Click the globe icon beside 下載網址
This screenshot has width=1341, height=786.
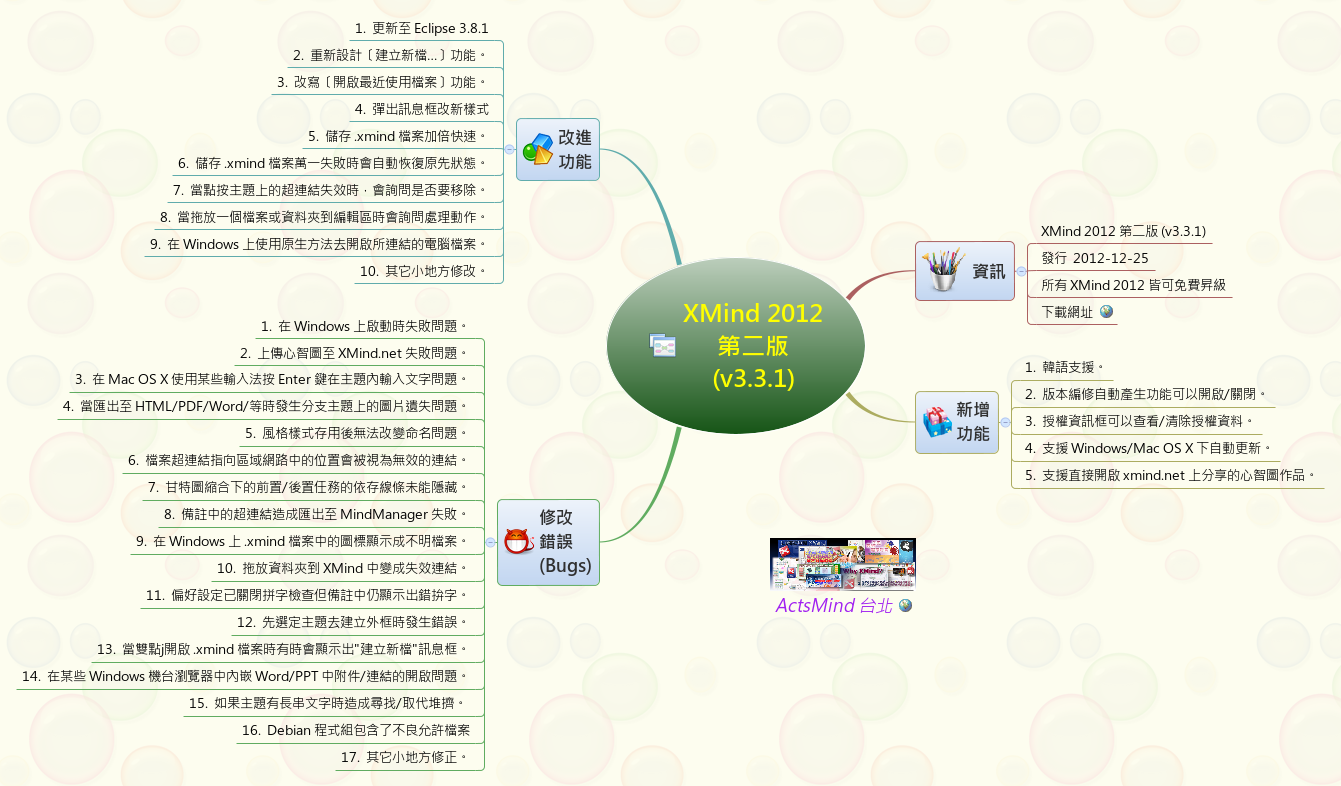[x=1103, y=310]
